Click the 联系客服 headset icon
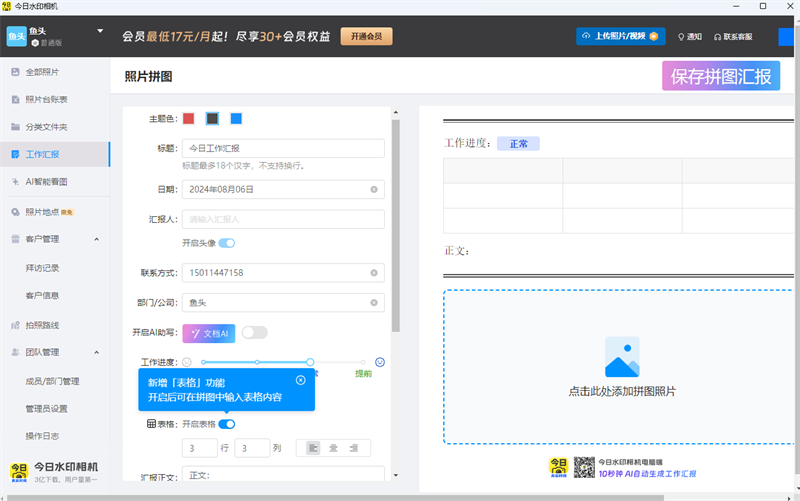The image size is (800, 501). [718, 37]
